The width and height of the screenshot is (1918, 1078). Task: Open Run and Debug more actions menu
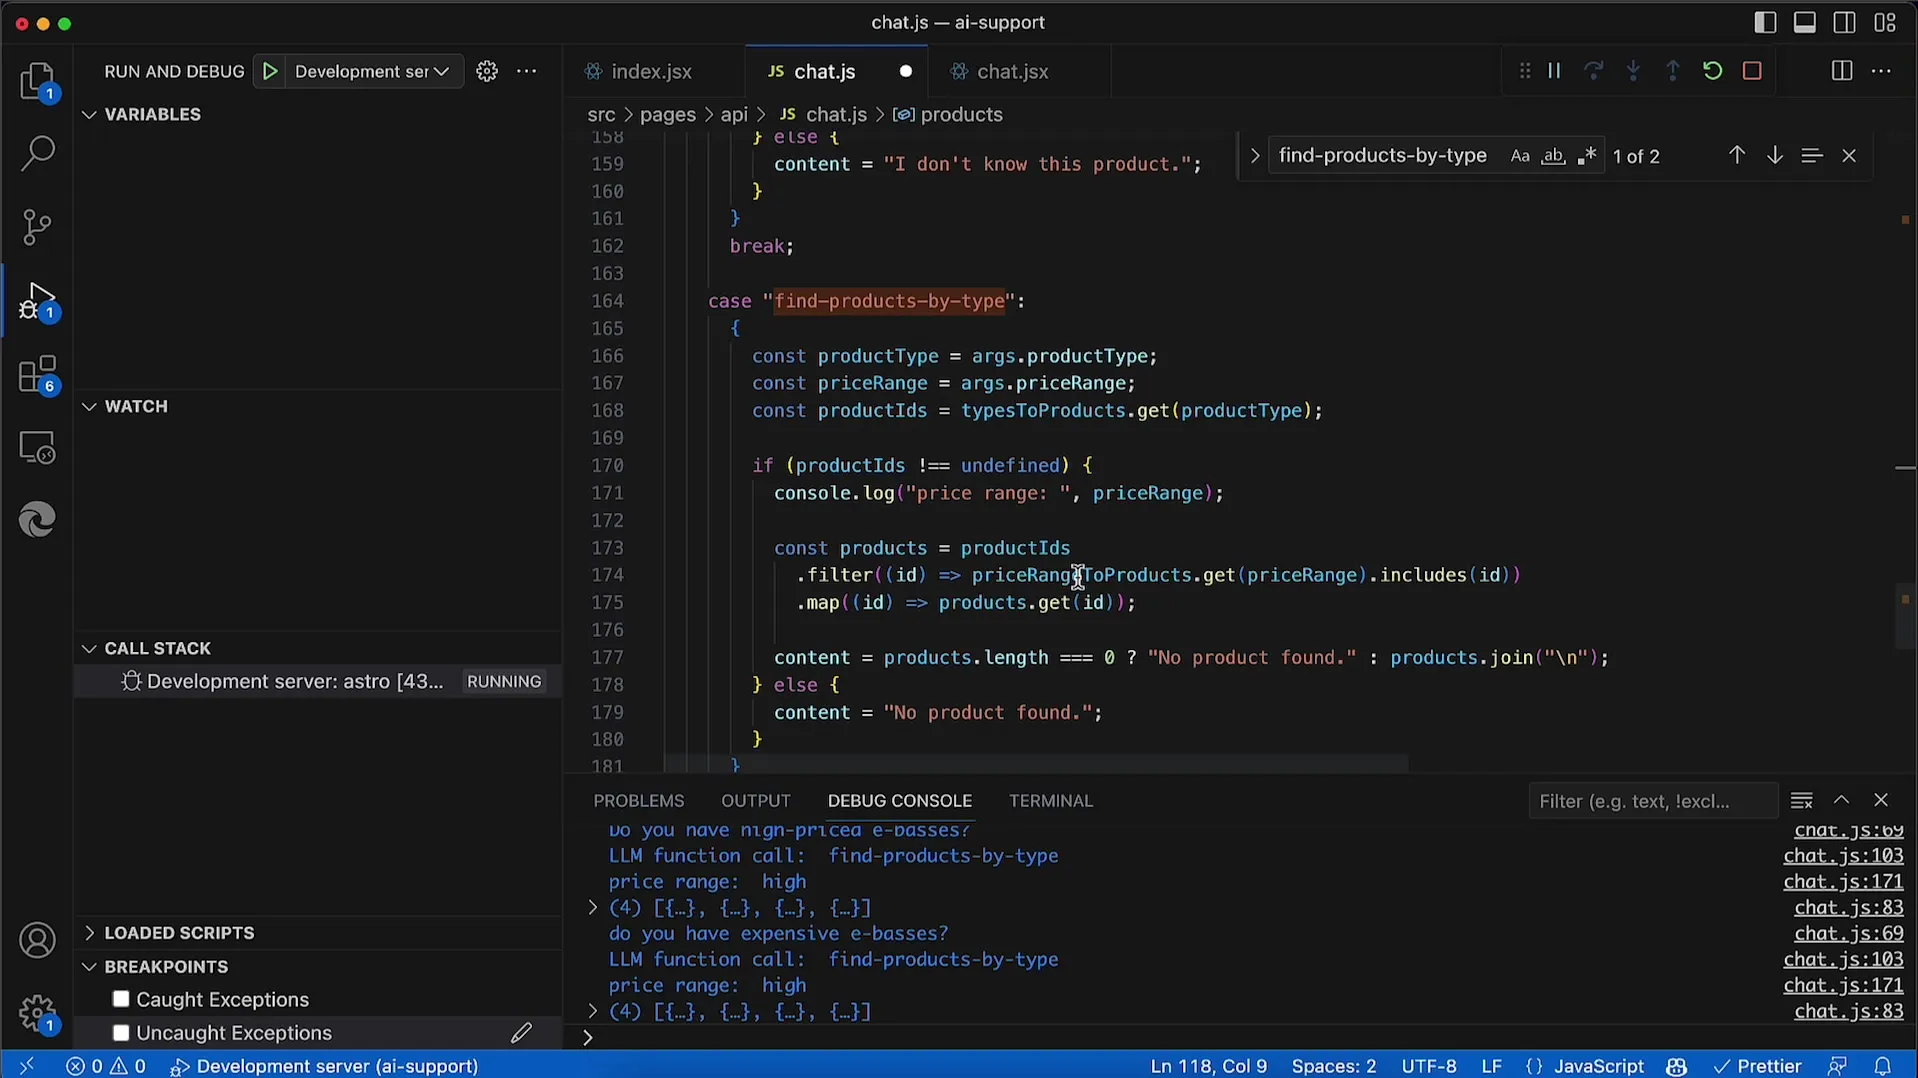click(x=527, y=71)
